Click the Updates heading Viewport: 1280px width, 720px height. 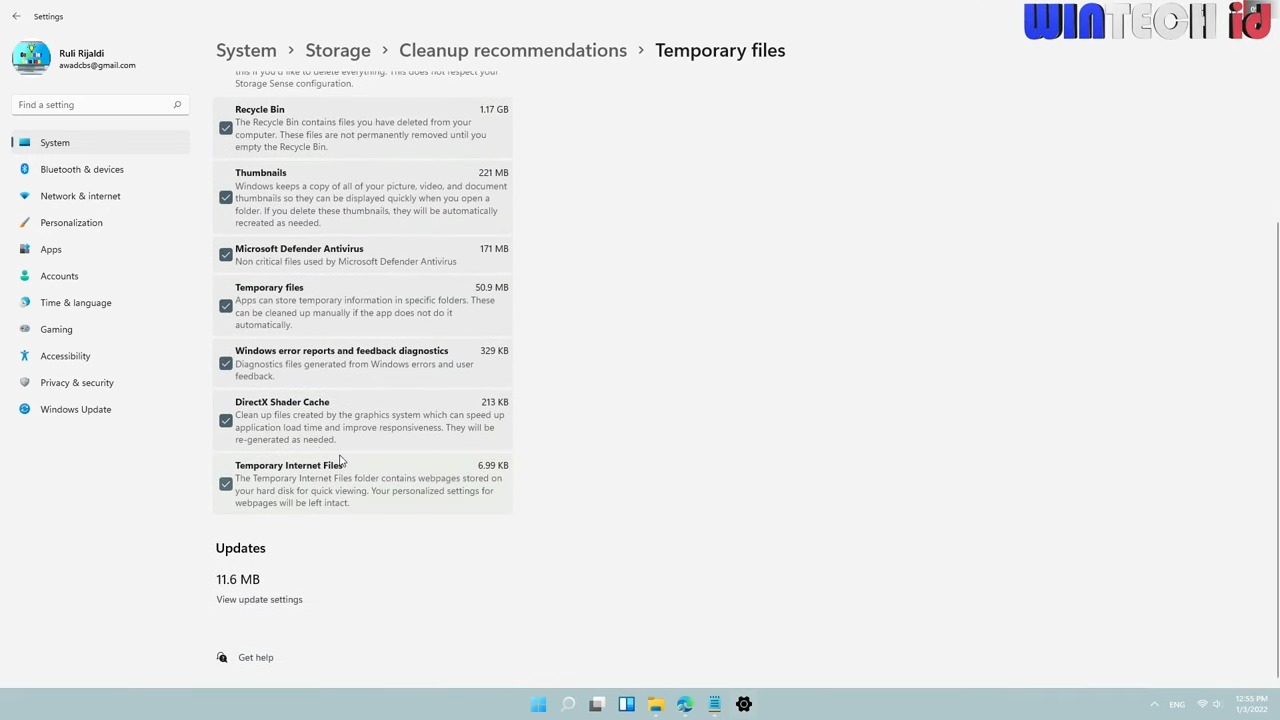point(240,548)
